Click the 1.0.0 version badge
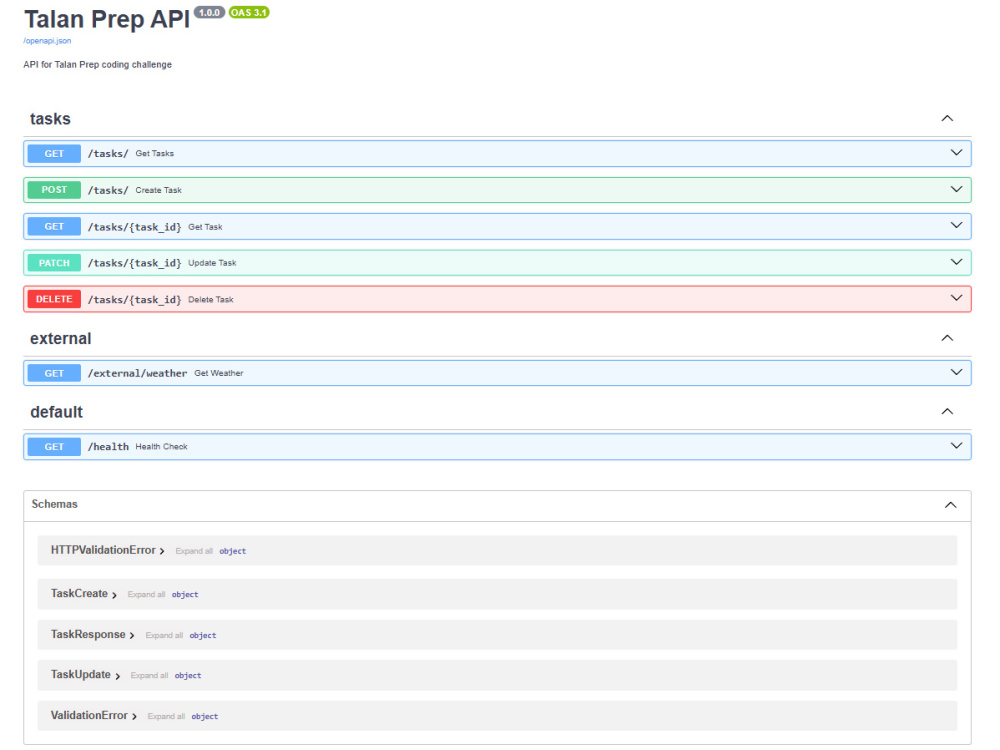1000x750 pixels. (x=209, y=13)
